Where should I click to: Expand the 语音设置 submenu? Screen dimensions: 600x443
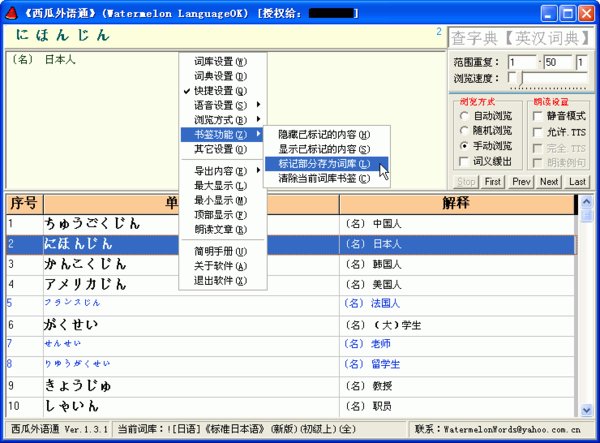pyautogui.click(x=221, y=105)
